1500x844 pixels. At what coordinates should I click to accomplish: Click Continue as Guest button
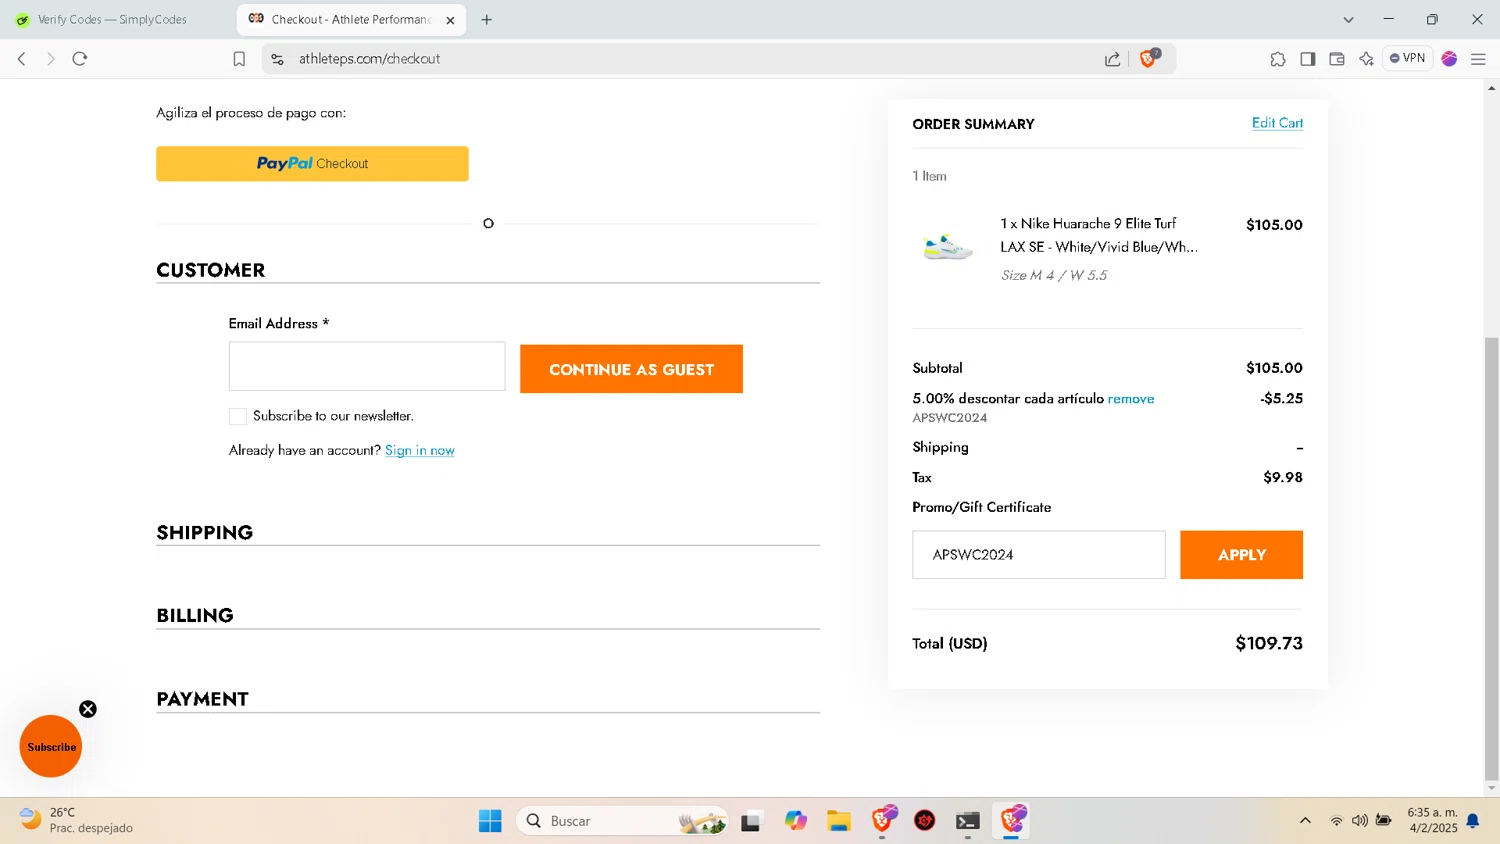[x=631, y=369]
